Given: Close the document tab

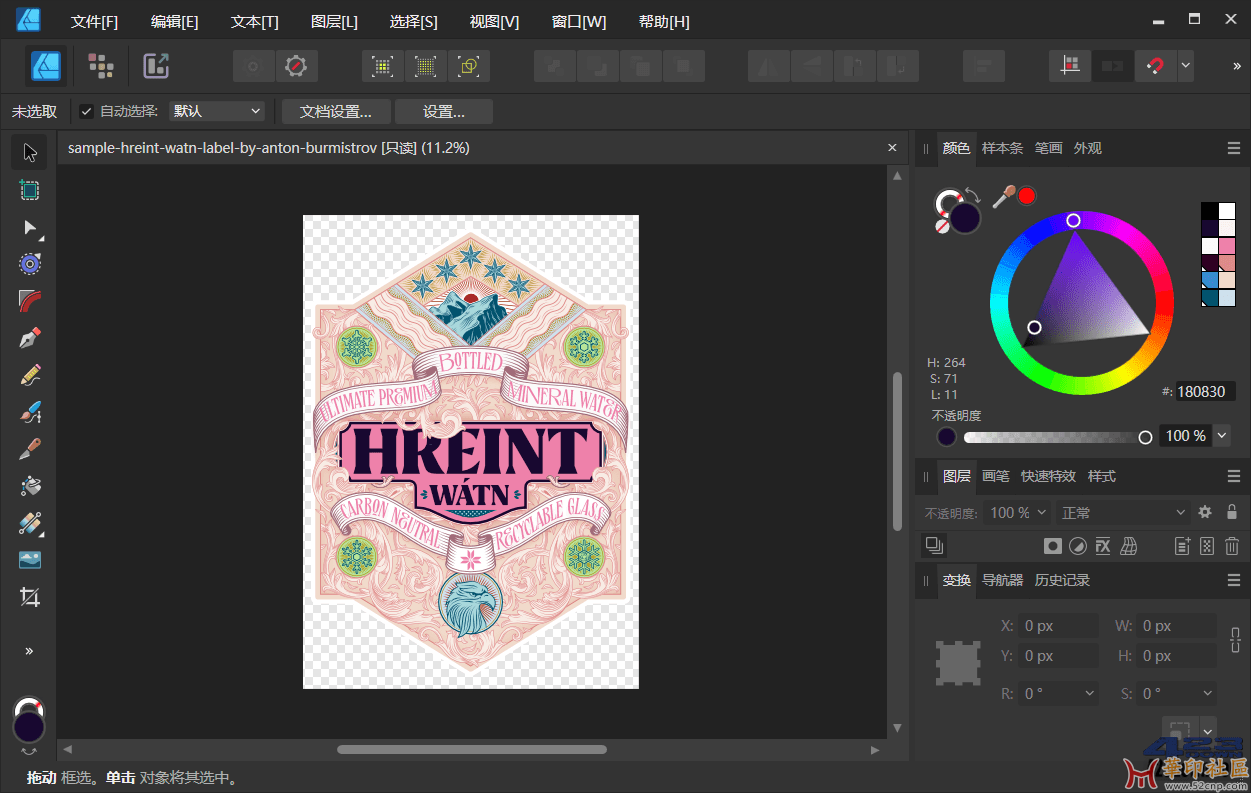Looking at the screenshot, I should (893, 148).
